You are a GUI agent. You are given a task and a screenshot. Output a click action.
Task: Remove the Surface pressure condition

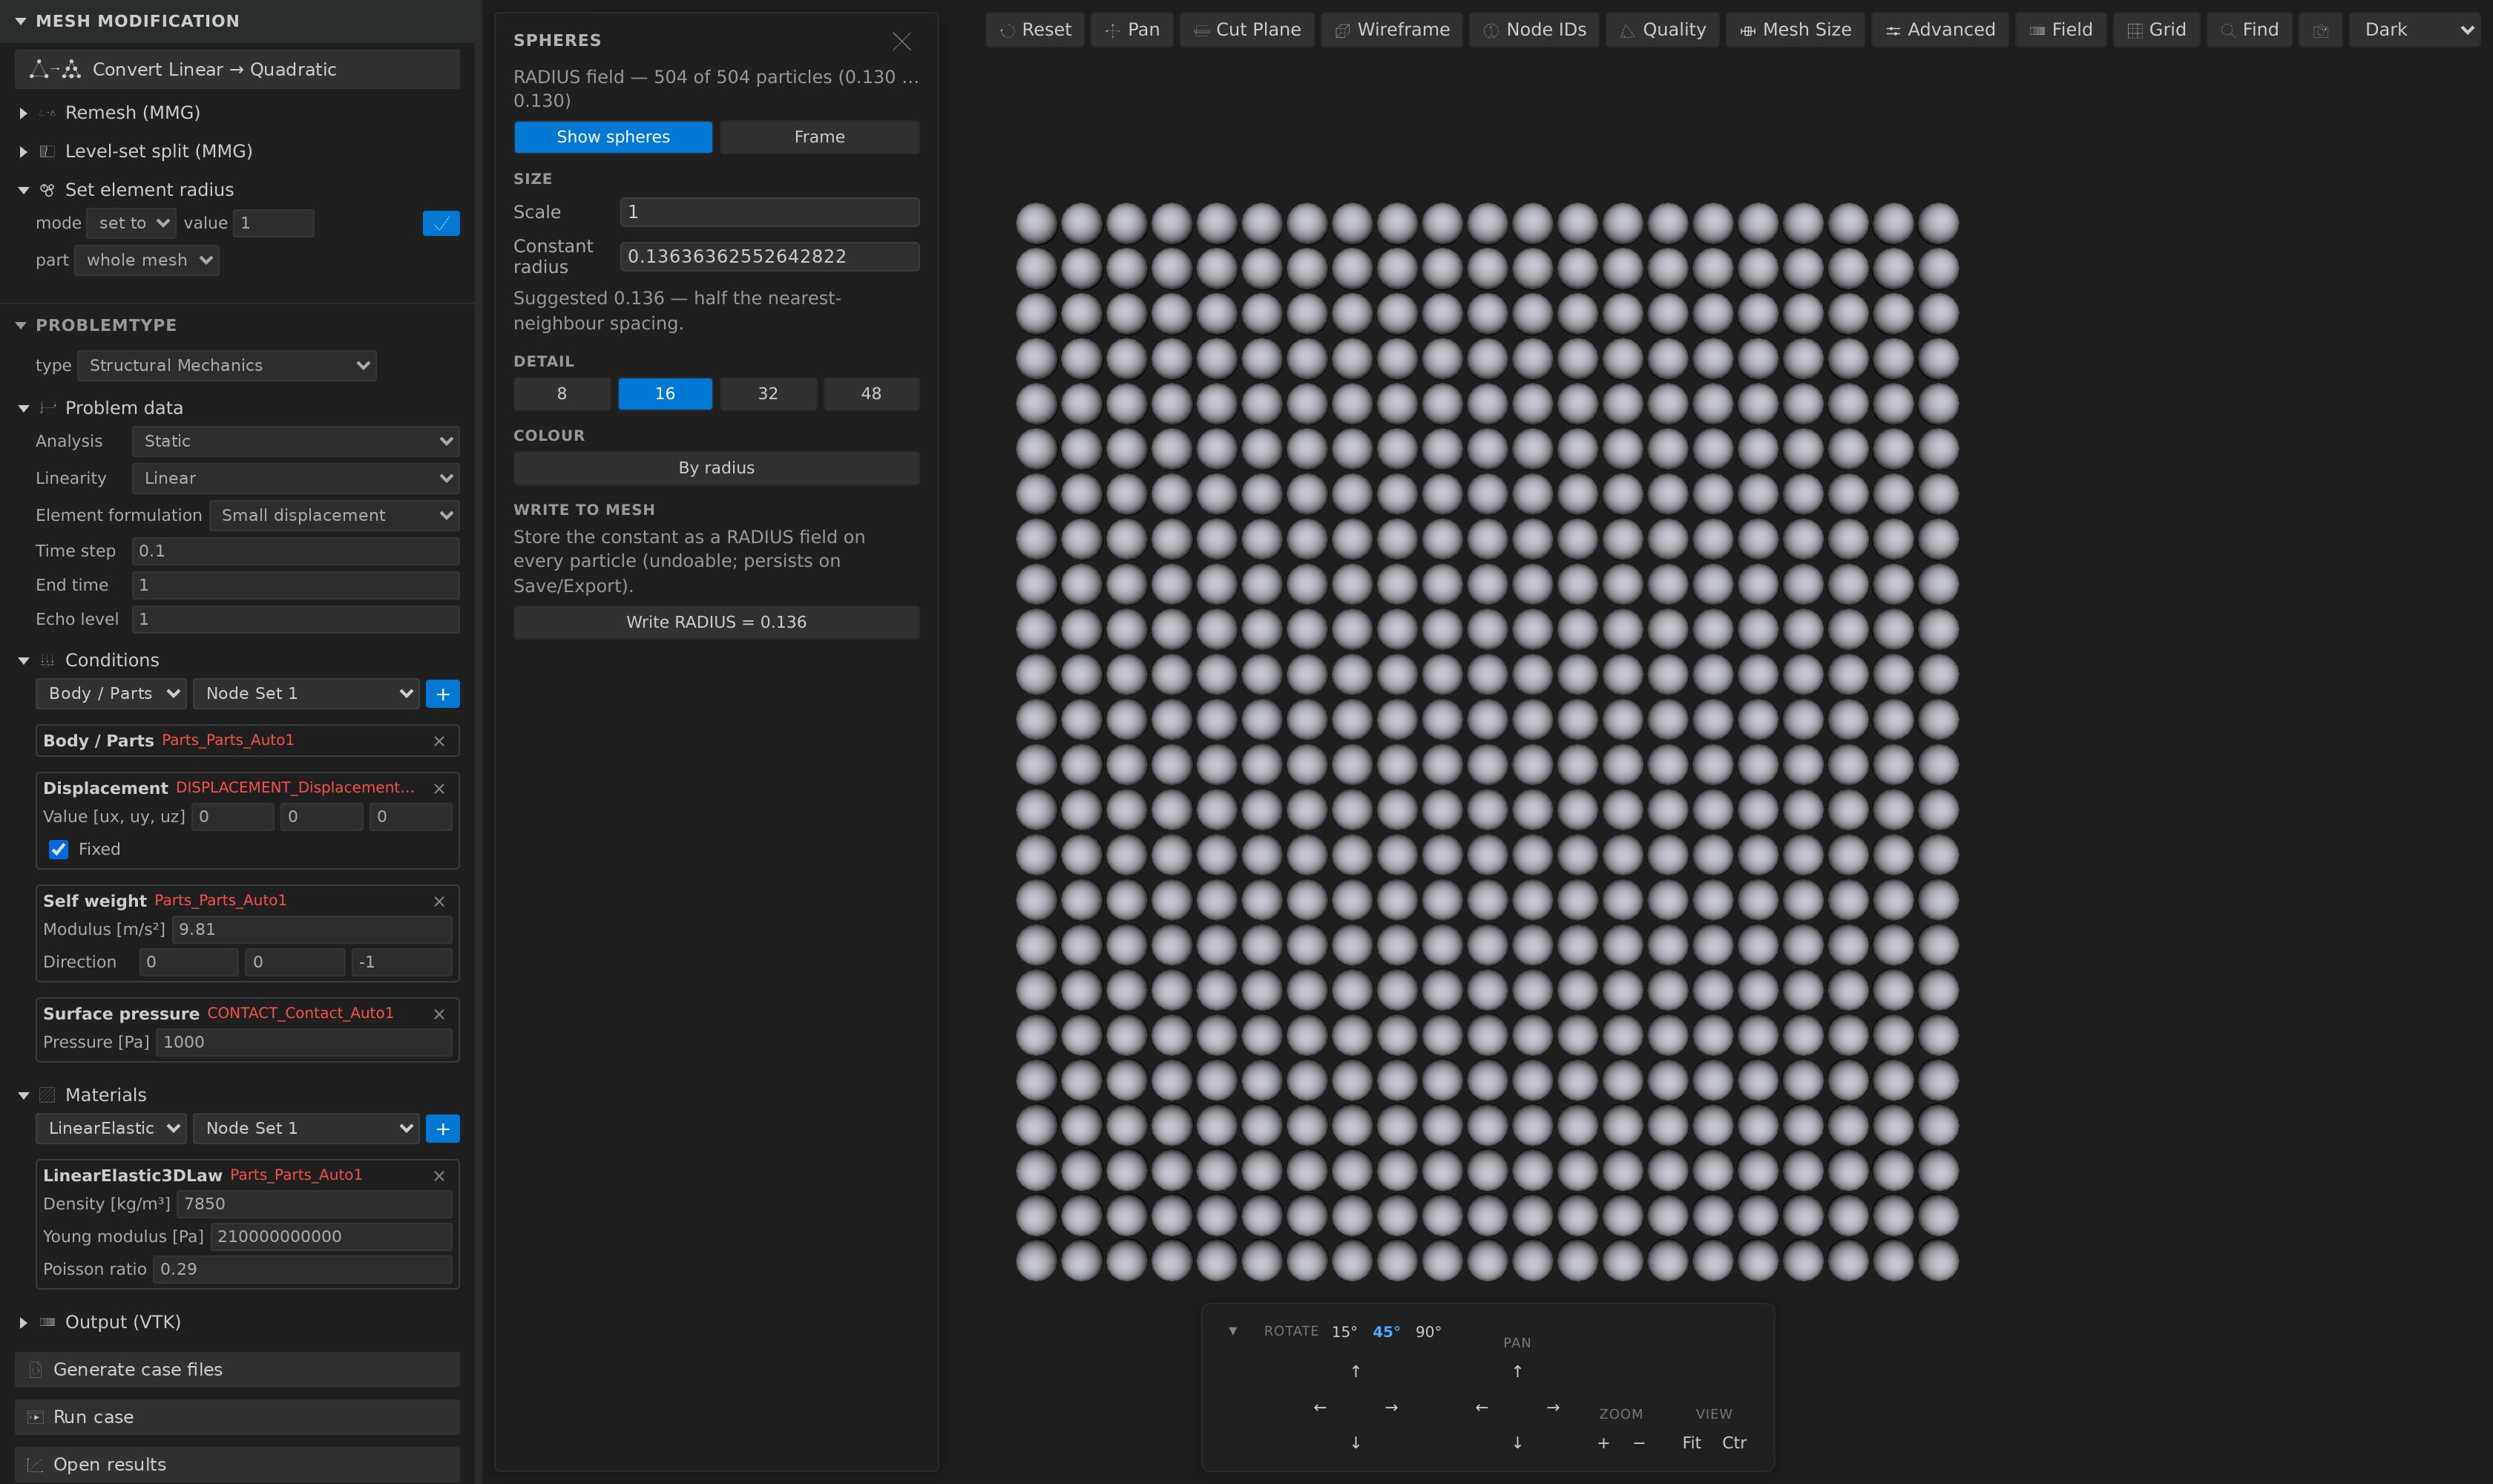click(x=439, y=1015)
